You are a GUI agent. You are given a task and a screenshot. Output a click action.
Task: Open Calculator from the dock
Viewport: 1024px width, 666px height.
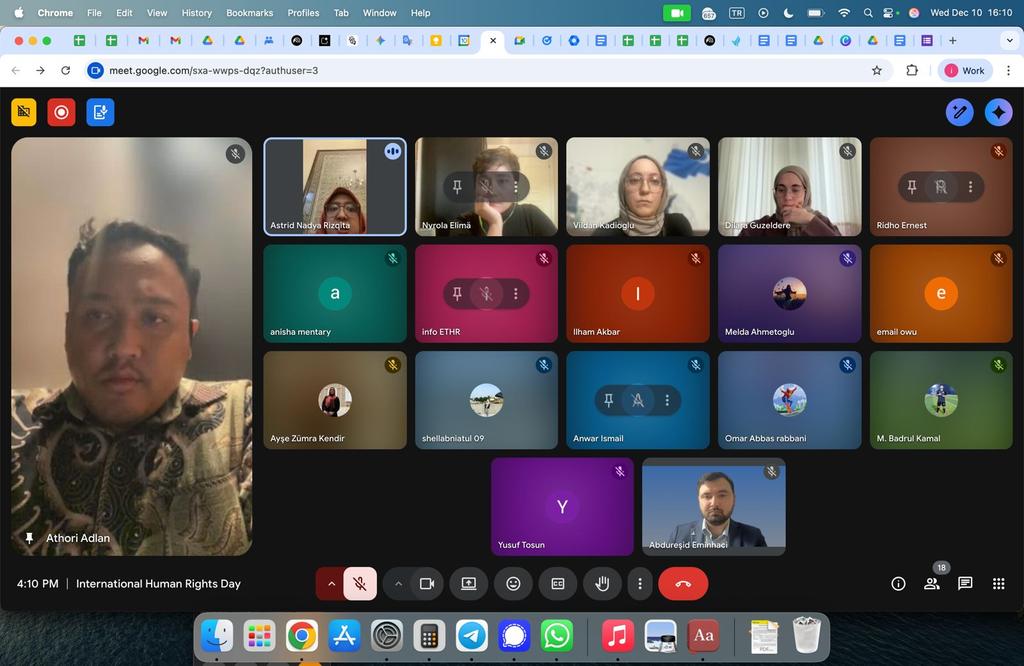pos(429,635)
